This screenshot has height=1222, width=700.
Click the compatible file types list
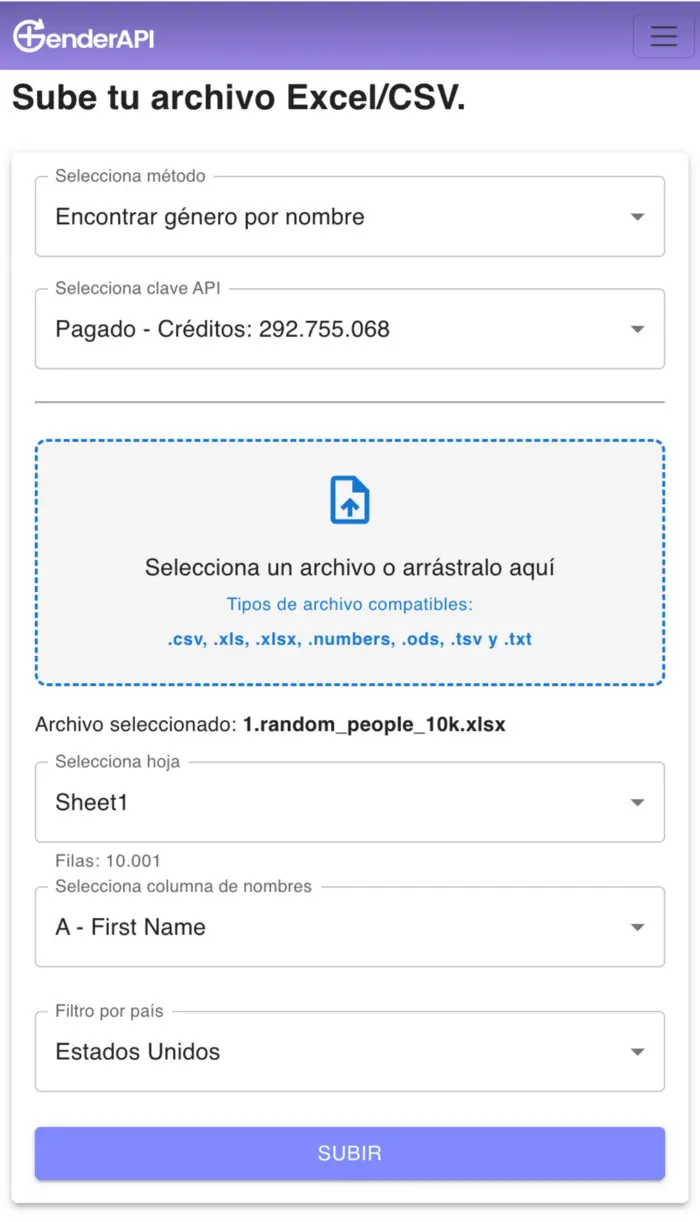(x=350, y=639)
